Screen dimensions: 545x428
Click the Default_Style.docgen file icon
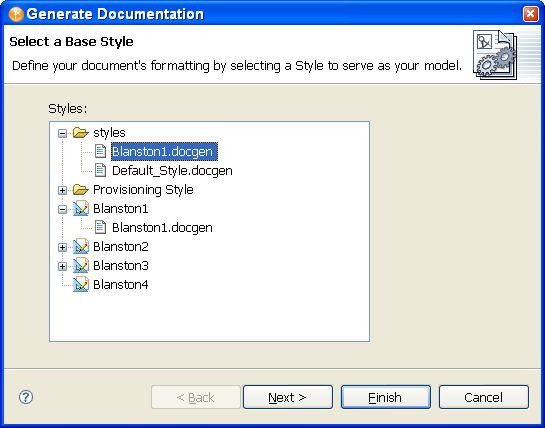(x=100, y=170)
